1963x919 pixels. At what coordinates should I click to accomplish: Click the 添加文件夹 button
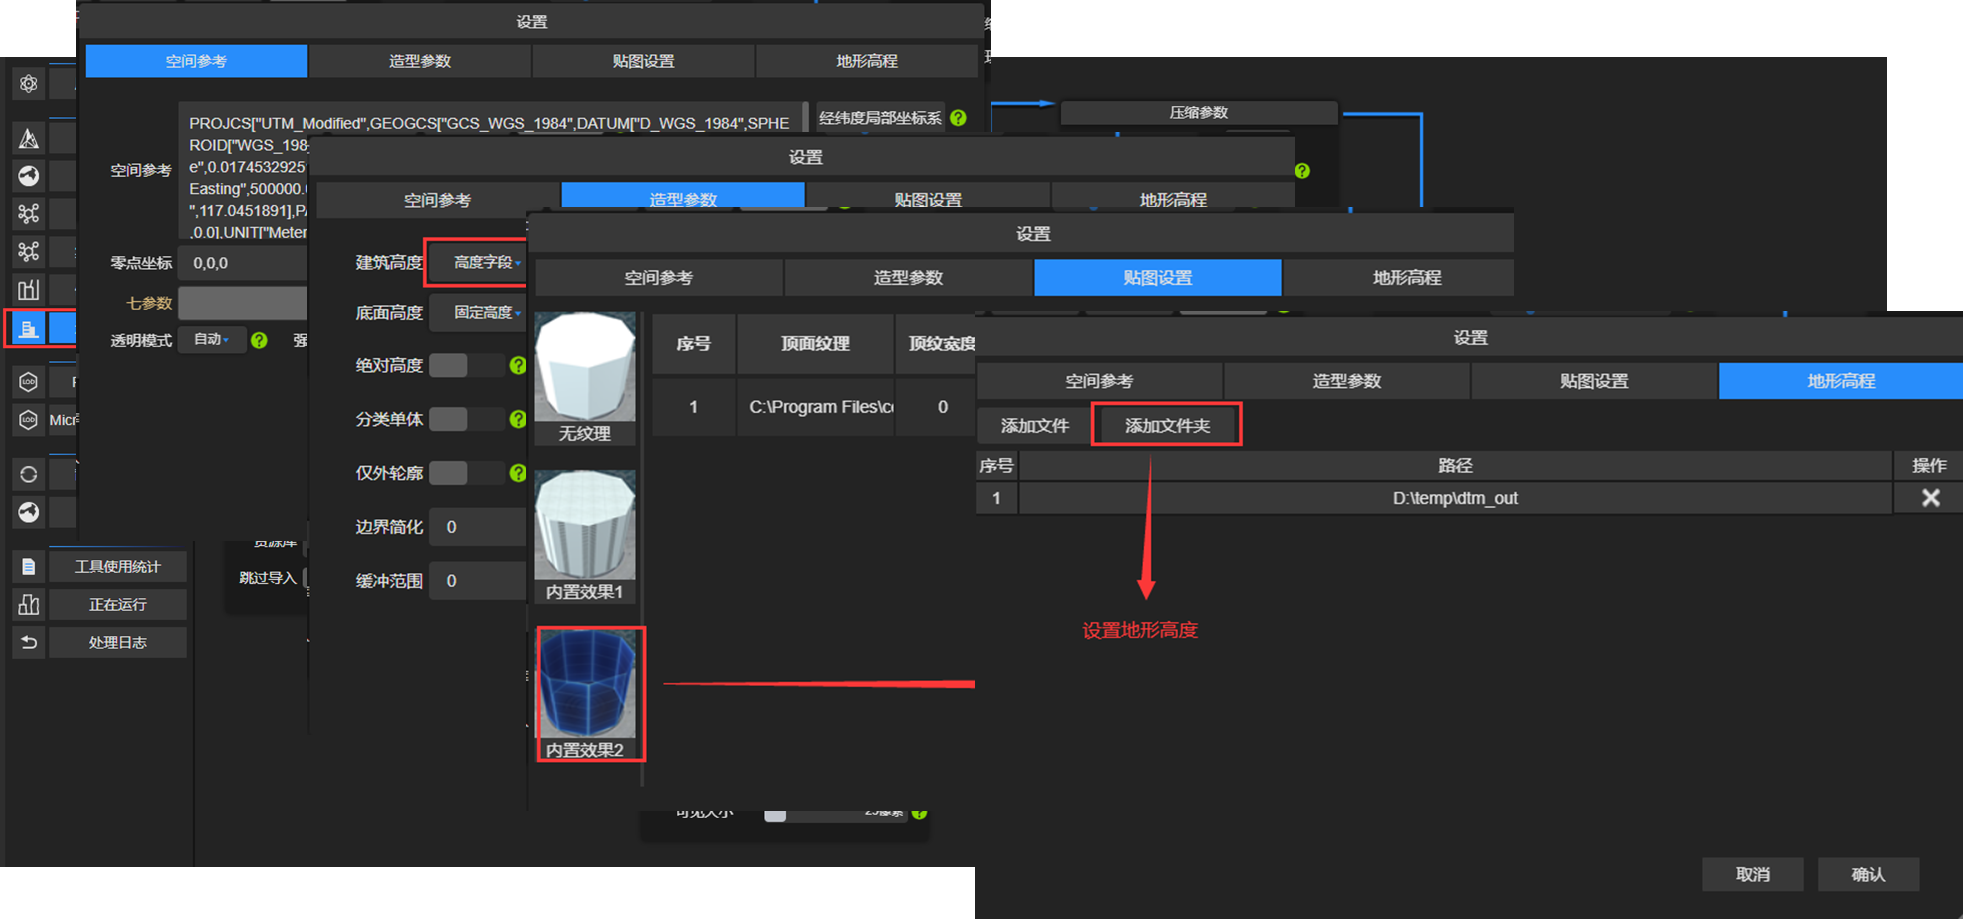tap(1167, 426)
